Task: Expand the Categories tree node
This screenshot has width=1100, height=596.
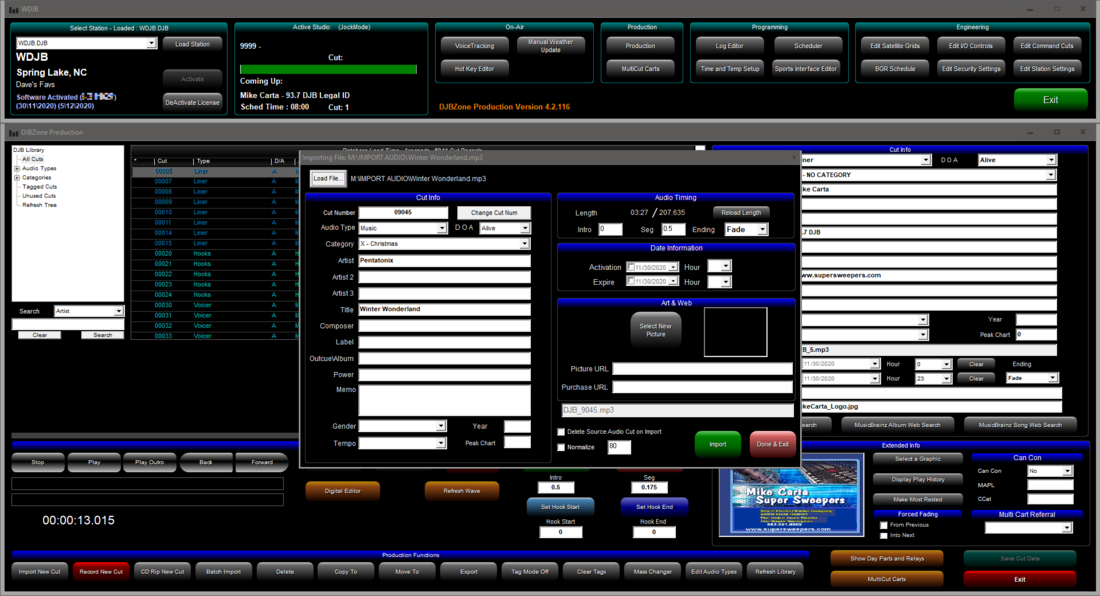Action: pyautogui.click(x=17, y=177)
